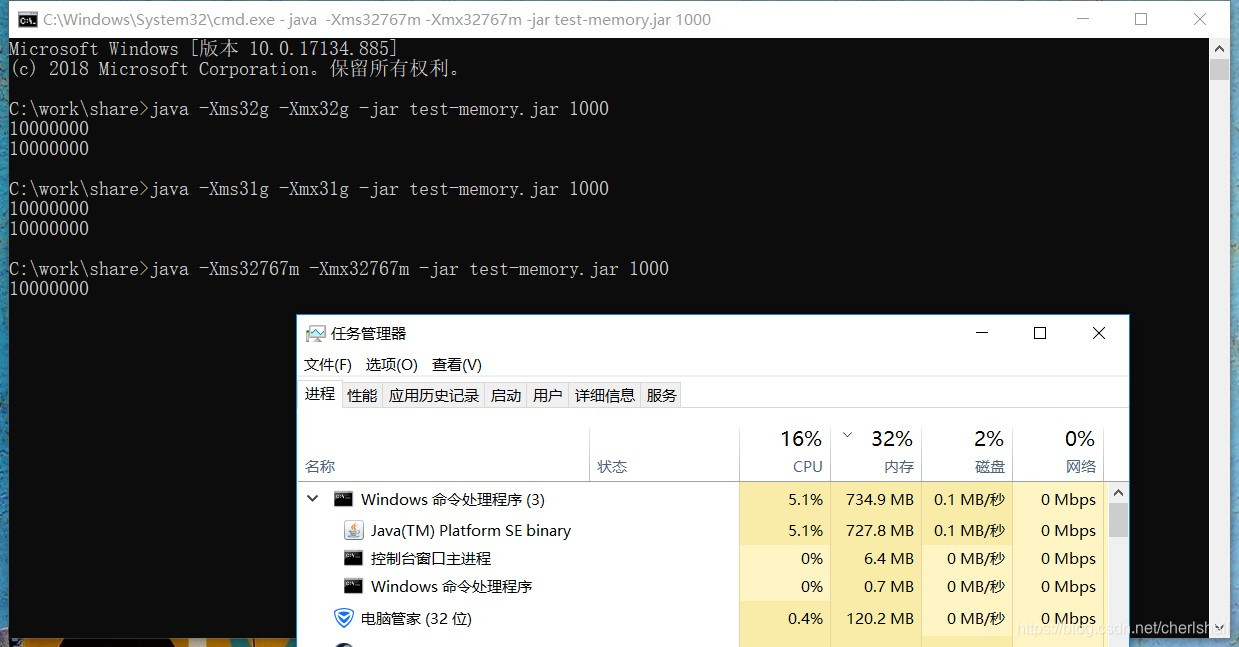Click the child Windows 命令处理程序 process icon

tap(354, 586)
